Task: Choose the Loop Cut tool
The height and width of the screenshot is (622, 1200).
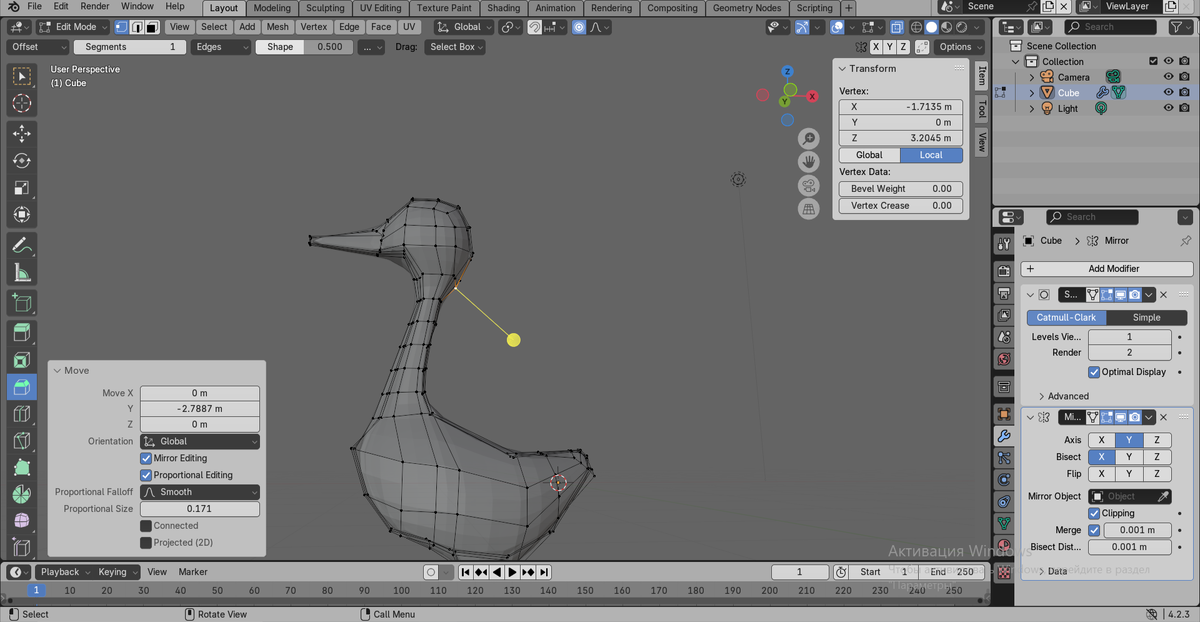Action: (x=21, y=414)
